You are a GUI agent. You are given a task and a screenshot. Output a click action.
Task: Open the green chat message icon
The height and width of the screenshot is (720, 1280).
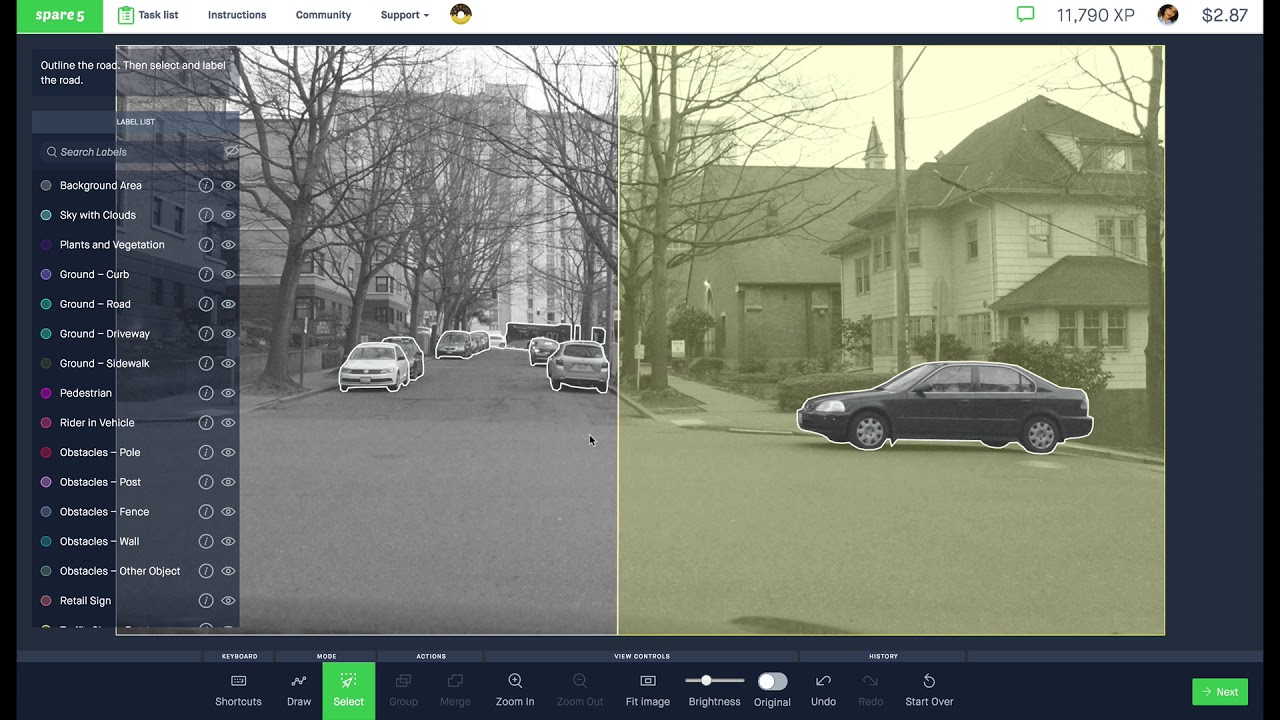[x=1025, y=15]
